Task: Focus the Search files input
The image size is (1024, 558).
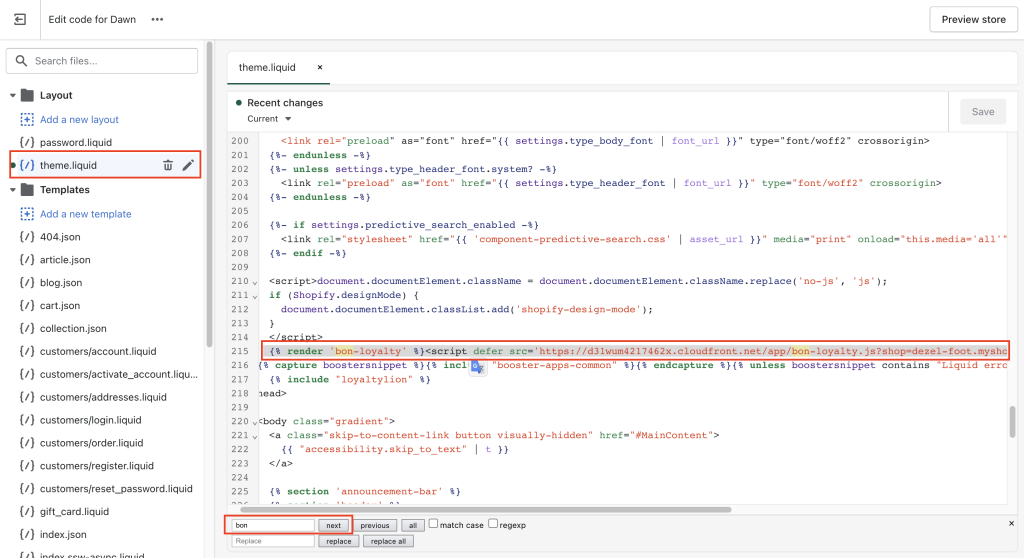Action: pyautogui.click(x=102, y=61)
